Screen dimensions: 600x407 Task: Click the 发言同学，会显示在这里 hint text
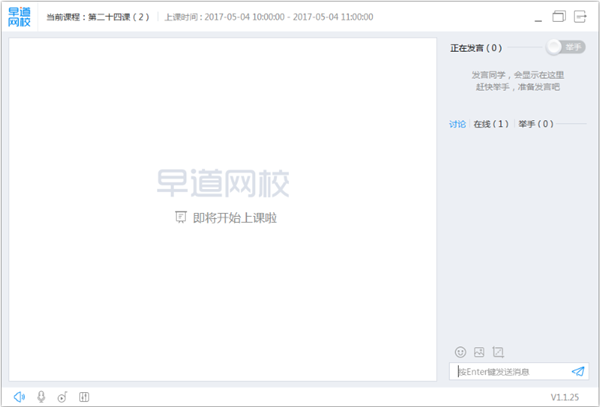pyautogui.click(x=518, y=75)
